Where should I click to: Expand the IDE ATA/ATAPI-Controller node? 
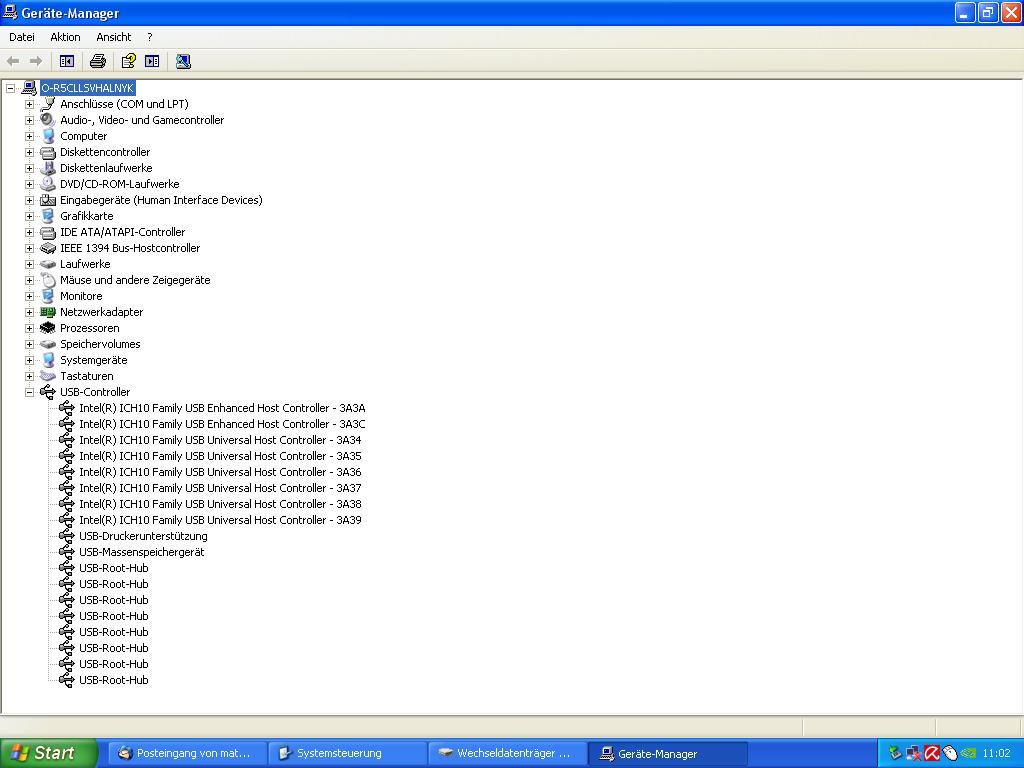[x=29, y=232]
